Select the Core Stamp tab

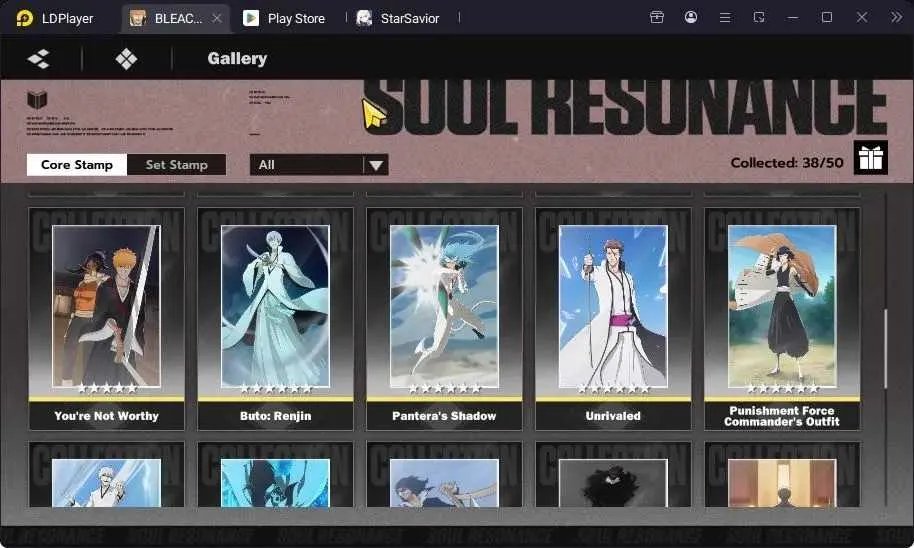(x=77, y=165)
